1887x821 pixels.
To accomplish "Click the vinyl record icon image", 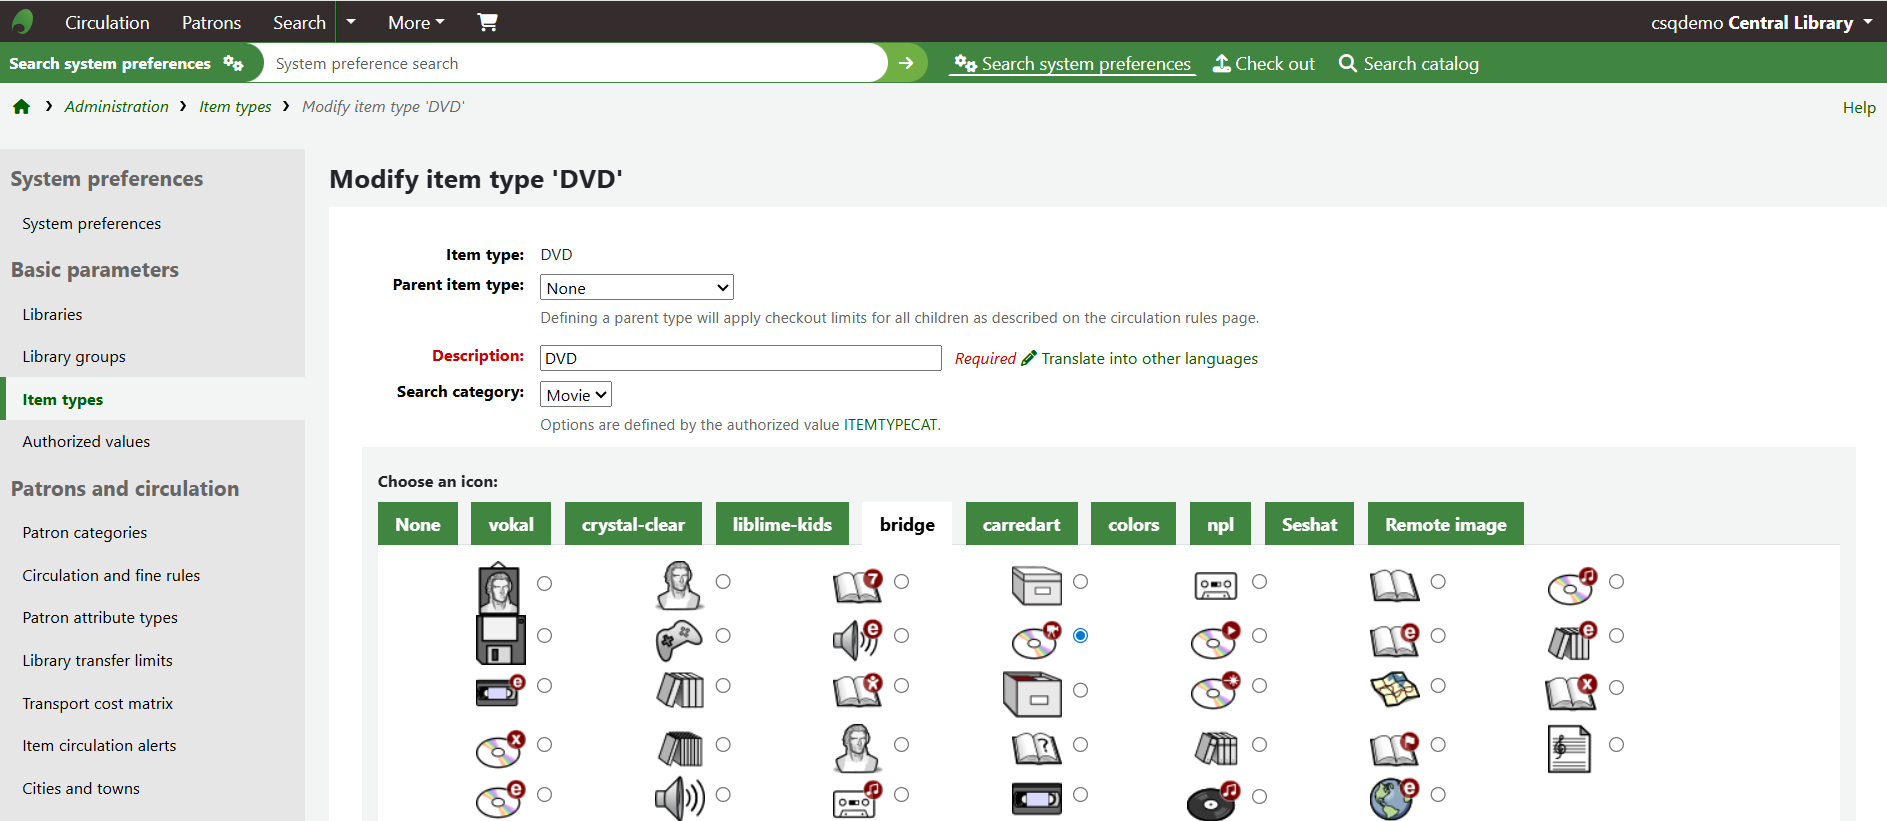I will (x=1212, y=800).
